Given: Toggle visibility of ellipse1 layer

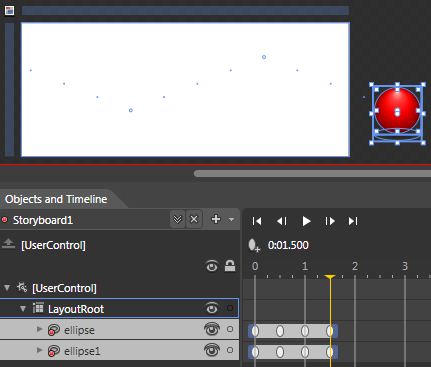Looking at the screenshot, I should [x=212, y=351].
